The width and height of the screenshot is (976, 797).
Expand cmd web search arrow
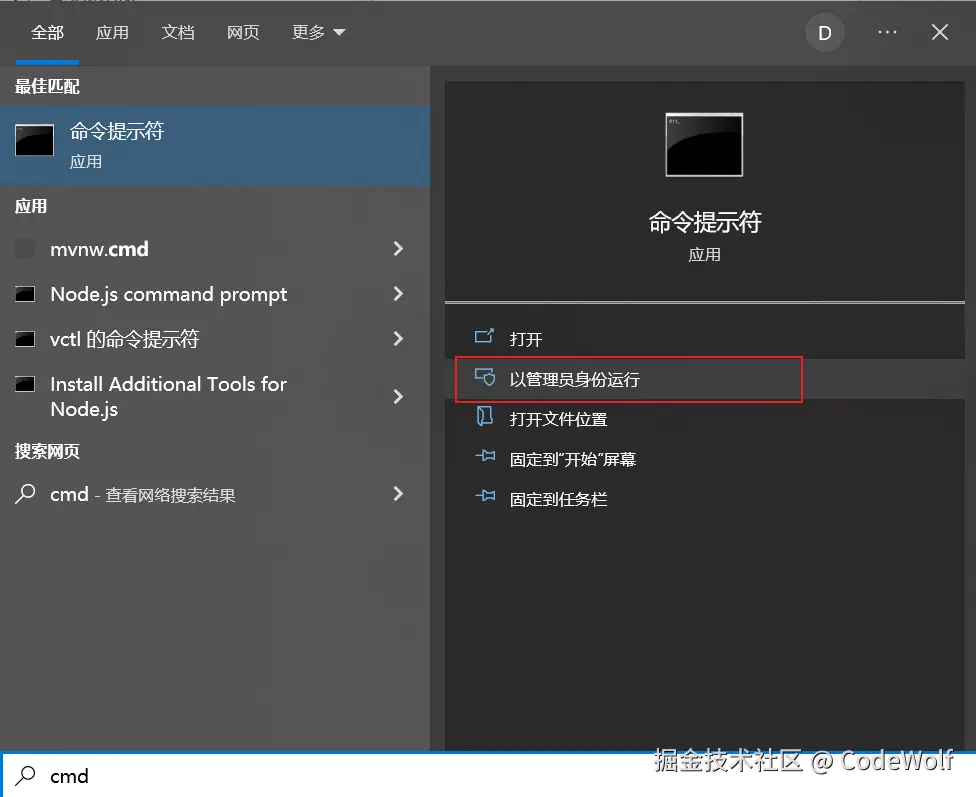[398, 494]
